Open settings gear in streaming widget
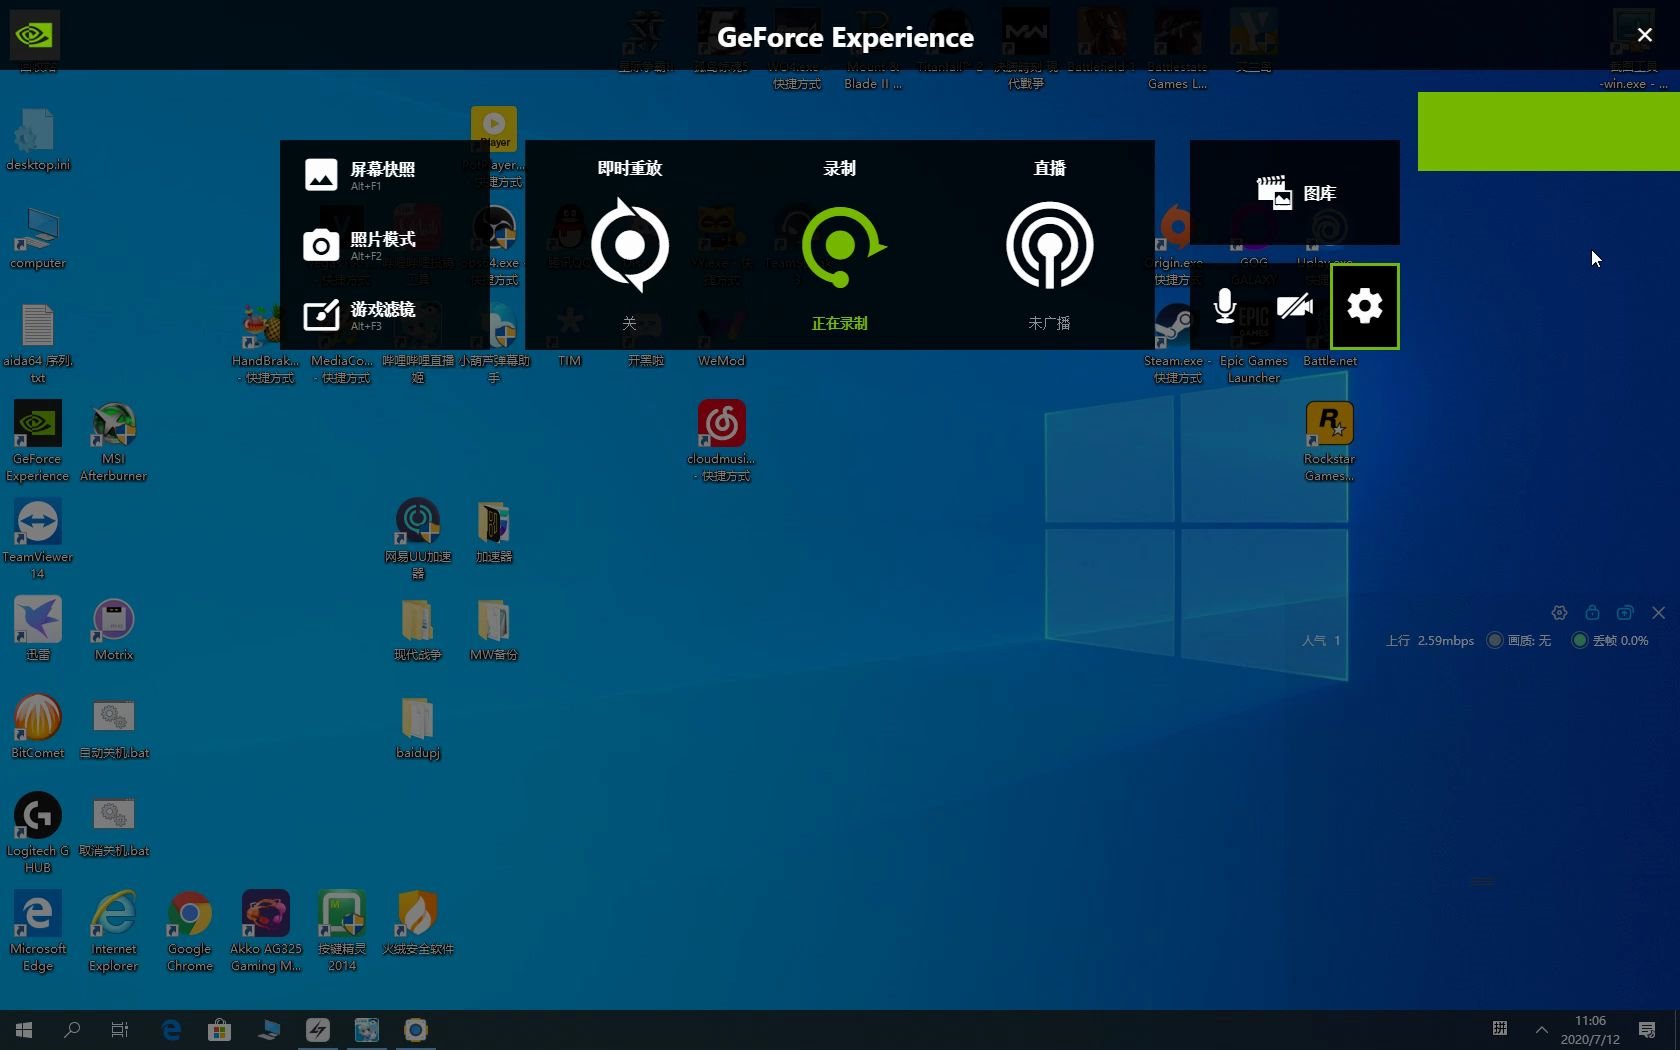 [1559, 613]
